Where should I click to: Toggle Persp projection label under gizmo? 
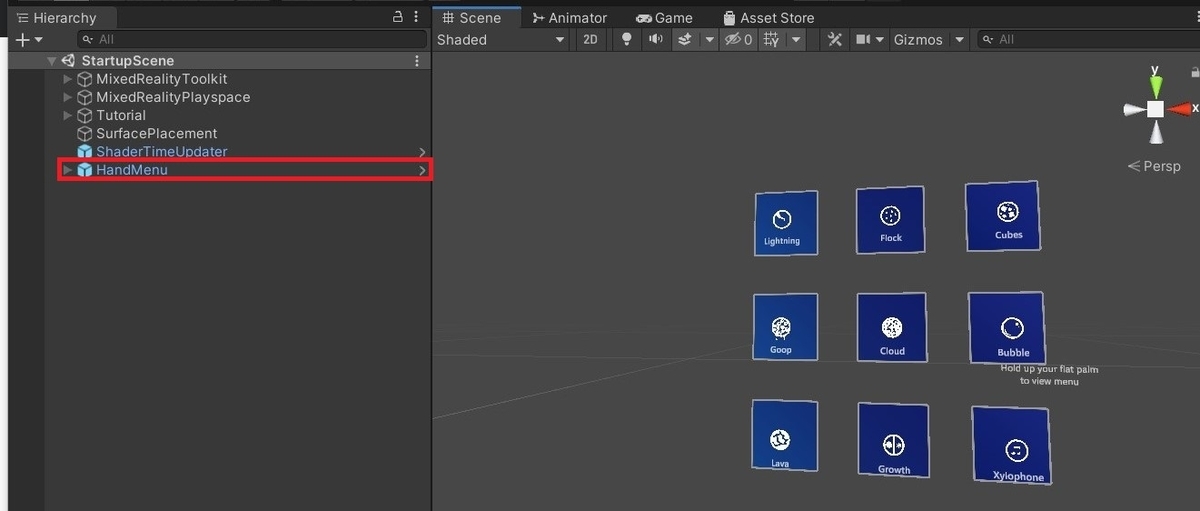coord(1153,166)
